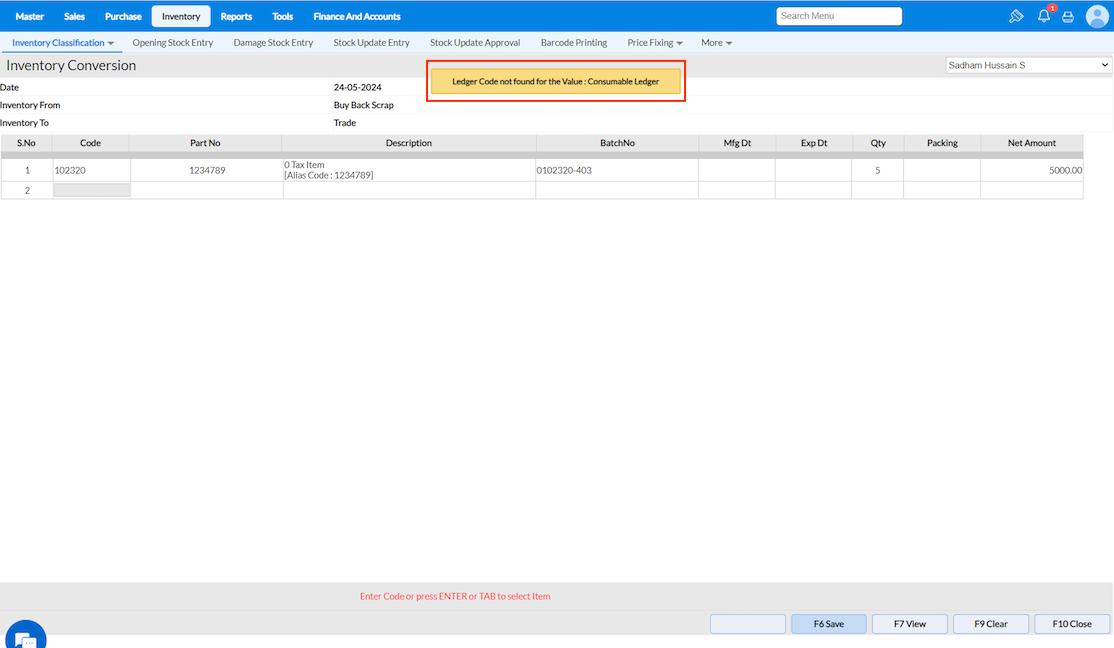Image resolution: width=1114 pixels, height=648 pixels.
Task: Click the F10 Close button
Action: pos(1071,624)
